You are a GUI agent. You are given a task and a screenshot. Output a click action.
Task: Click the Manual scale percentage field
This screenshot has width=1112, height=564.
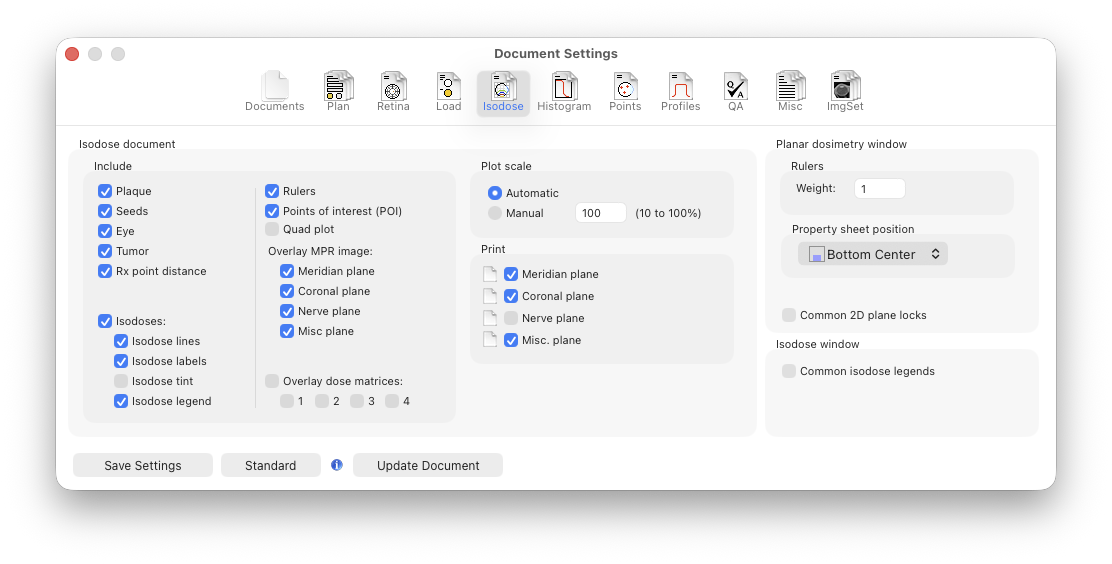coord(600,213)
